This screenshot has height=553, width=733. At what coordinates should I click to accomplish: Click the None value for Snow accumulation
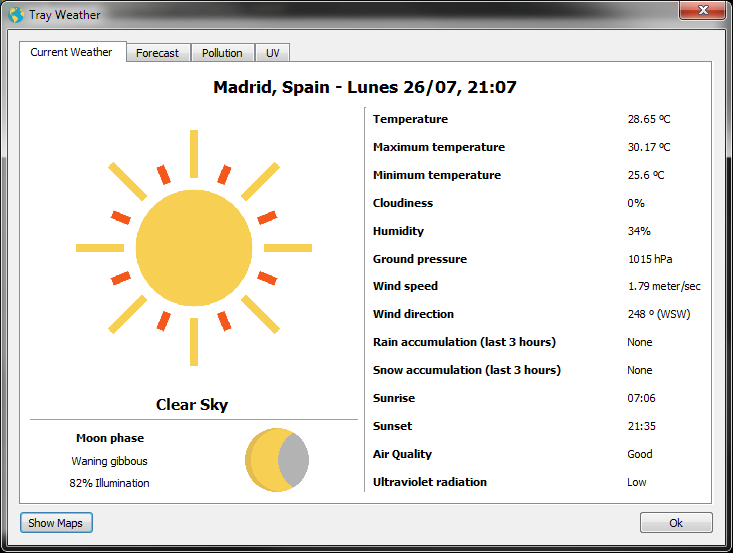tap(640, 370)
